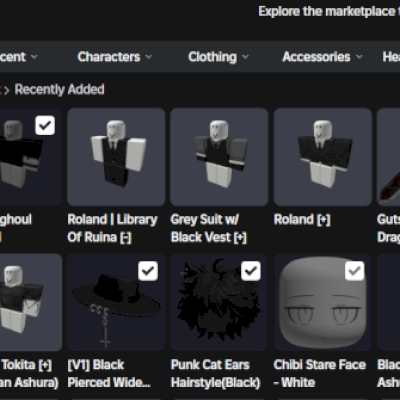Open the Chibi Stare Face thumbnail
Screen dimensions: 400x400
click(x=323, y=302)
